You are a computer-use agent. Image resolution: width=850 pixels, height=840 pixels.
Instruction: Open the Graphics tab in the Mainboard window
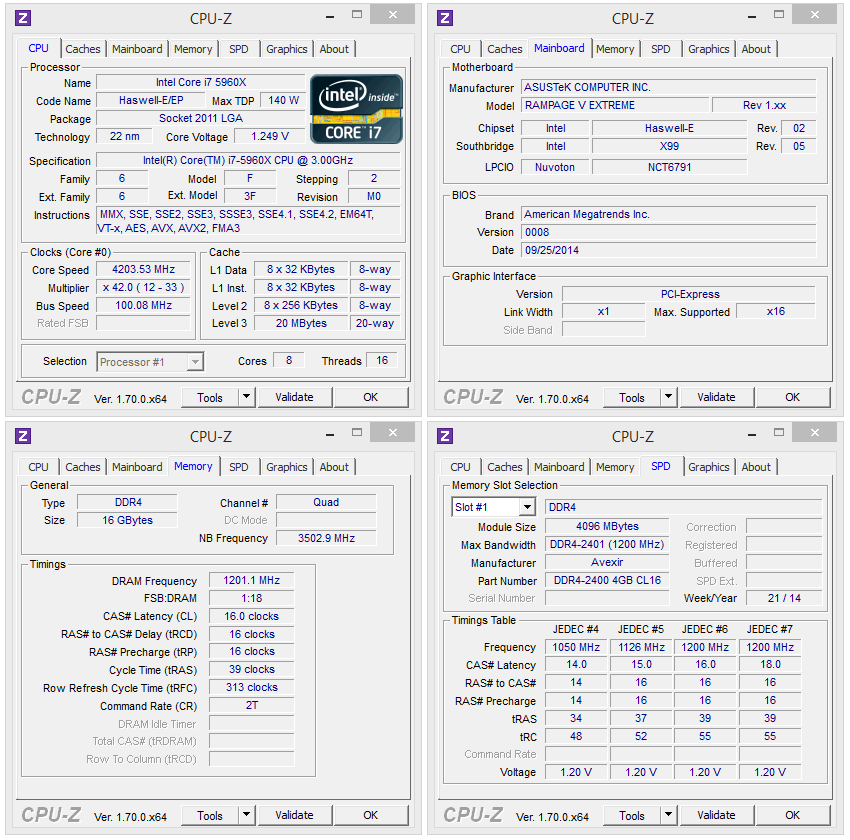click(x=709, y=49)
